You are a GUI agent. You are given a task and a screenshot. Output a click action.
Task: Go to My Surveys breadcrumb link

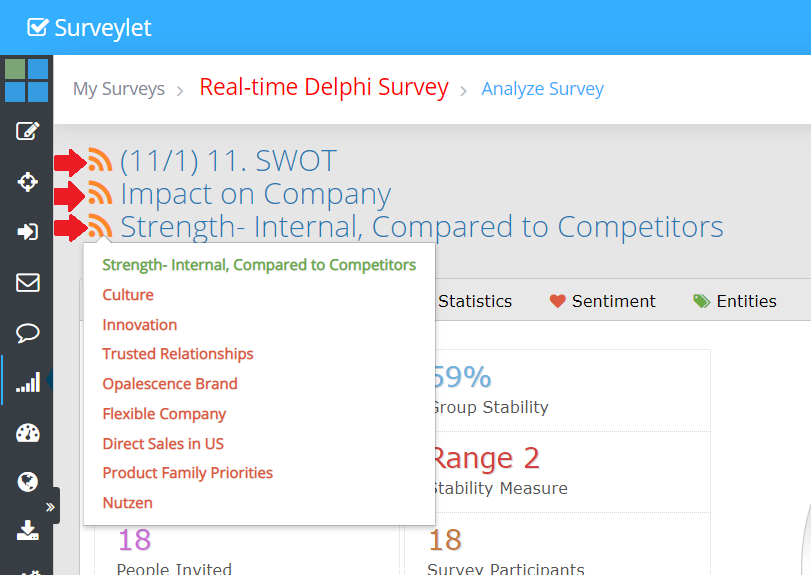pyautogui.click(x=119, y=89)
